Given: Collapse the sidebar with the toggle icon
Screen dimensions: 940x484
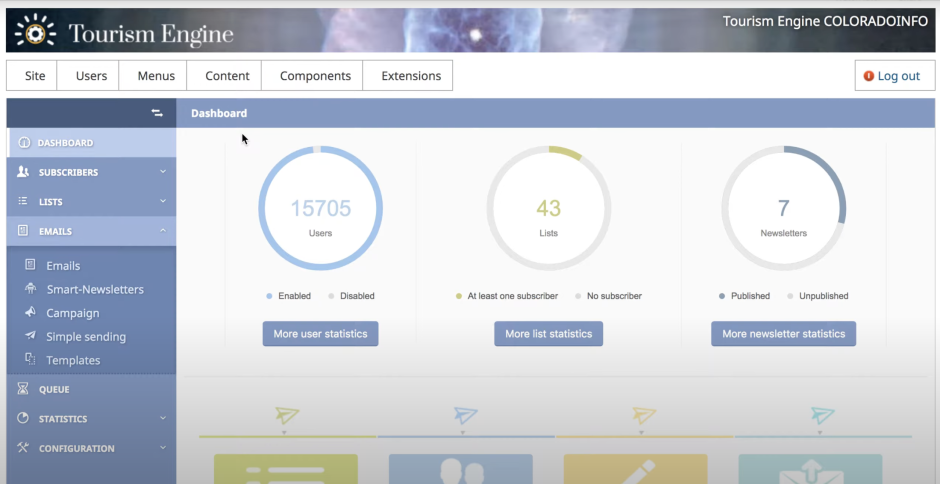Looking at the screenshot, I should (157, 113).
